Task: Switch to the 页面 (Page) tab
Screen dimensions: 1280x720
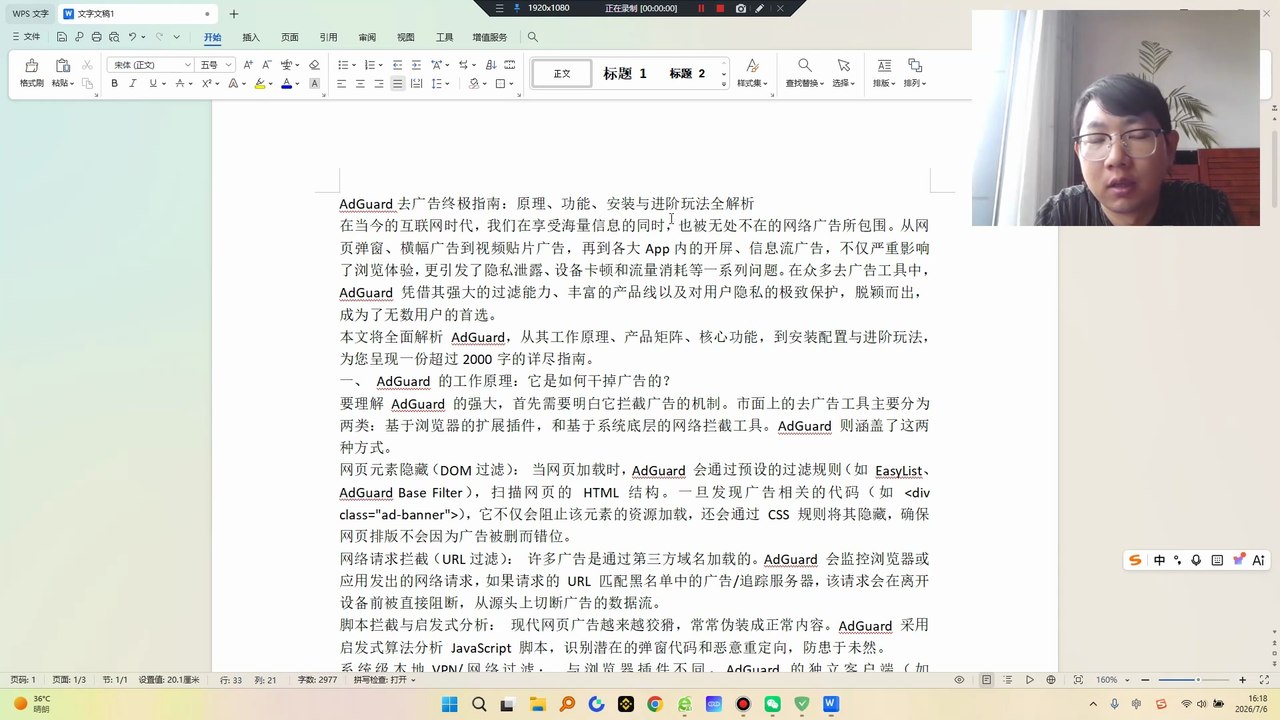Action: (290, 37)
